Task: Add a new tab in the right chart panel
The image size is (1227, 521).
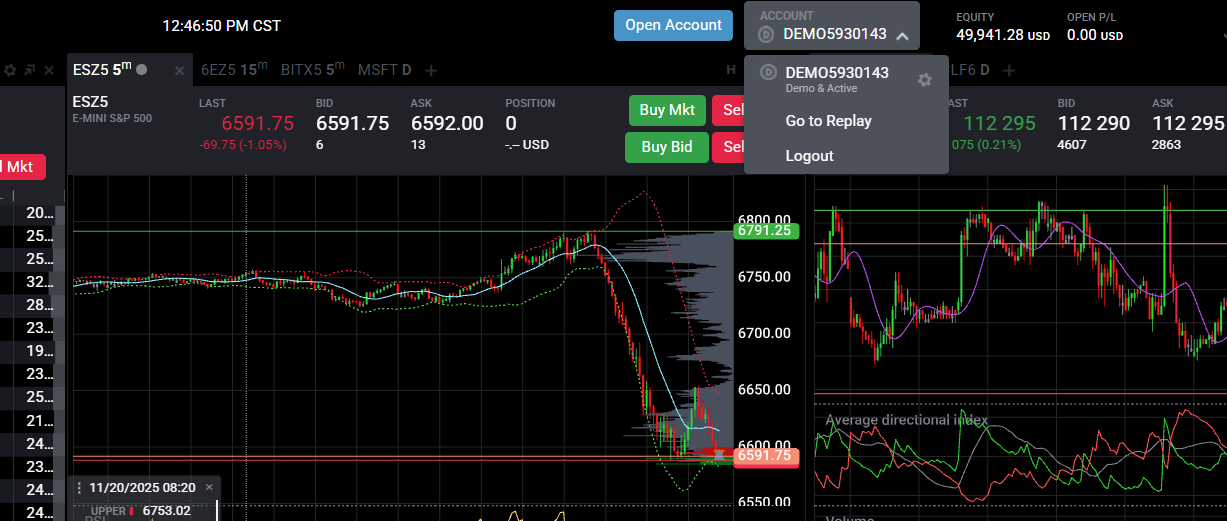Action: (x=1009, y=70)
